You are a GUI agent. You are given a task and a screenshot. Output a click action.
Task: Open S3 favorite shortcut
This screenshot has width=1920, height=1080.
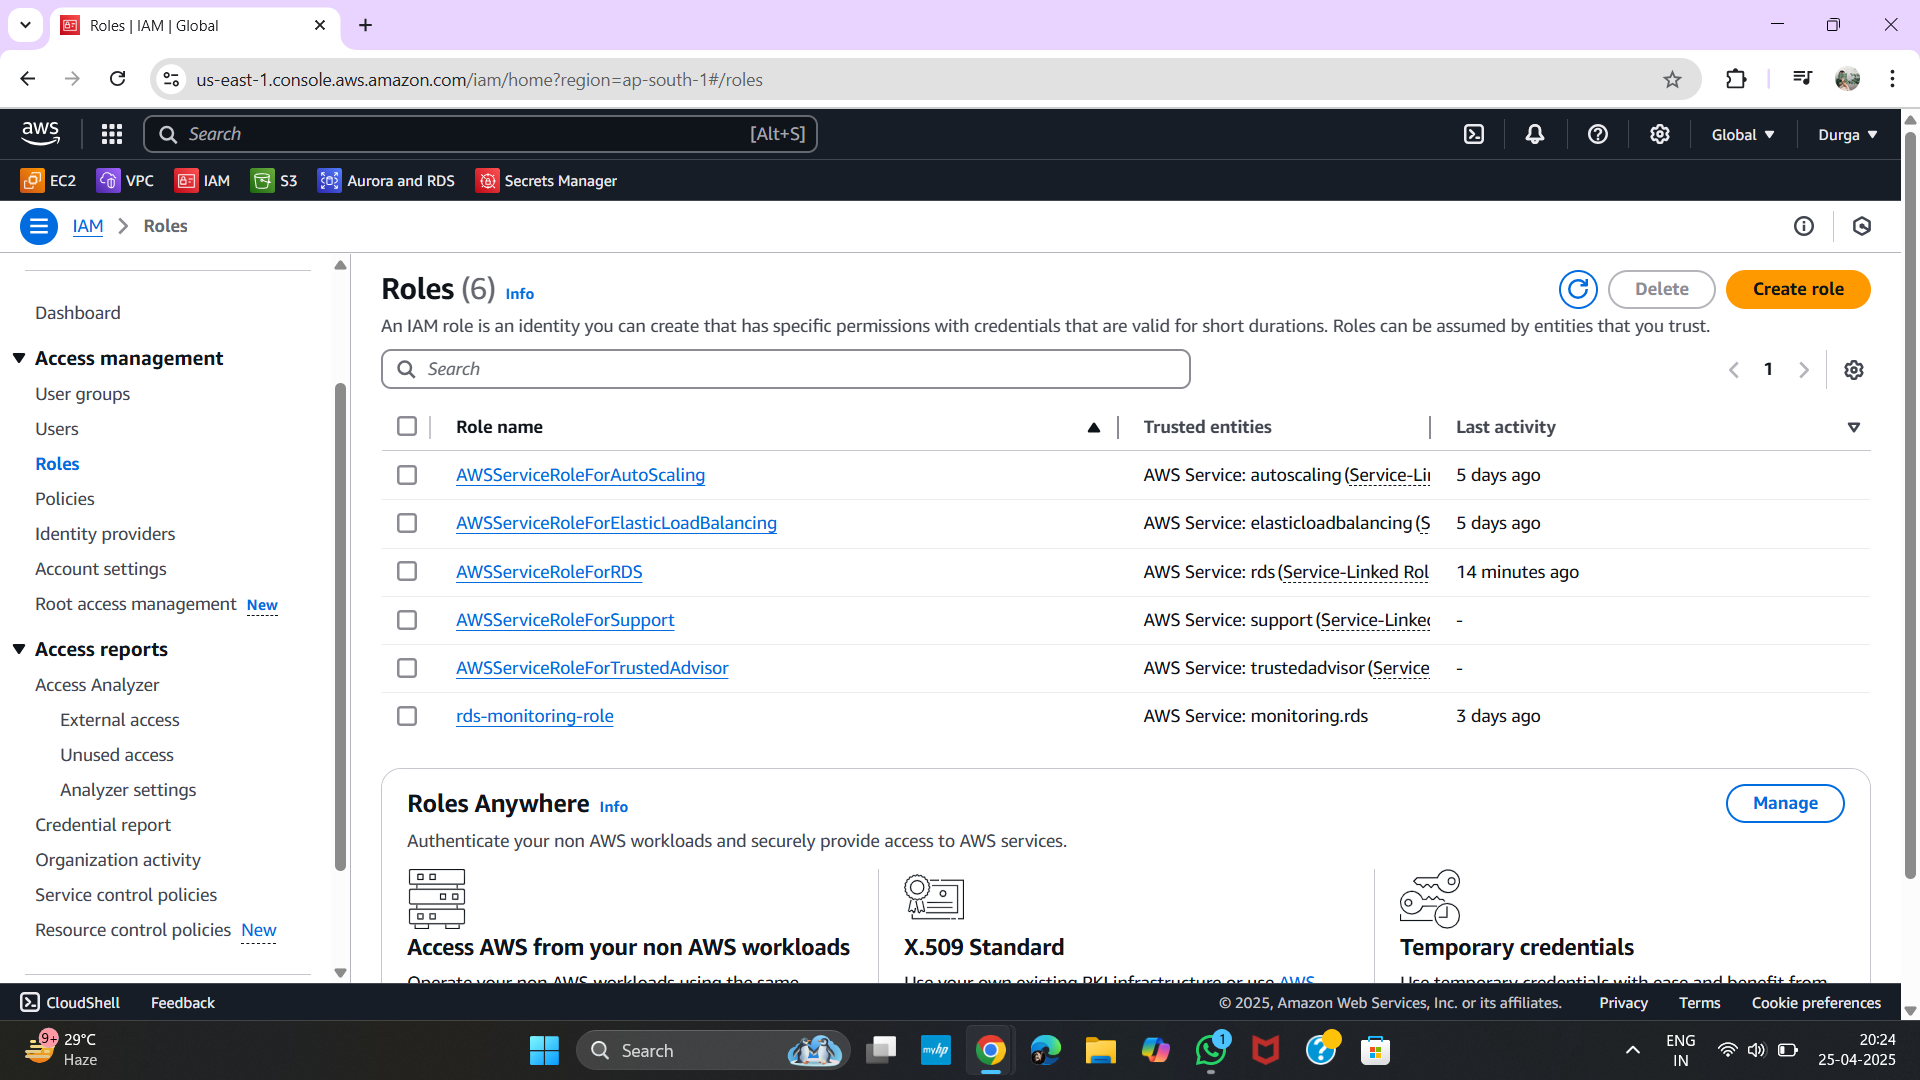pos(274,181)
